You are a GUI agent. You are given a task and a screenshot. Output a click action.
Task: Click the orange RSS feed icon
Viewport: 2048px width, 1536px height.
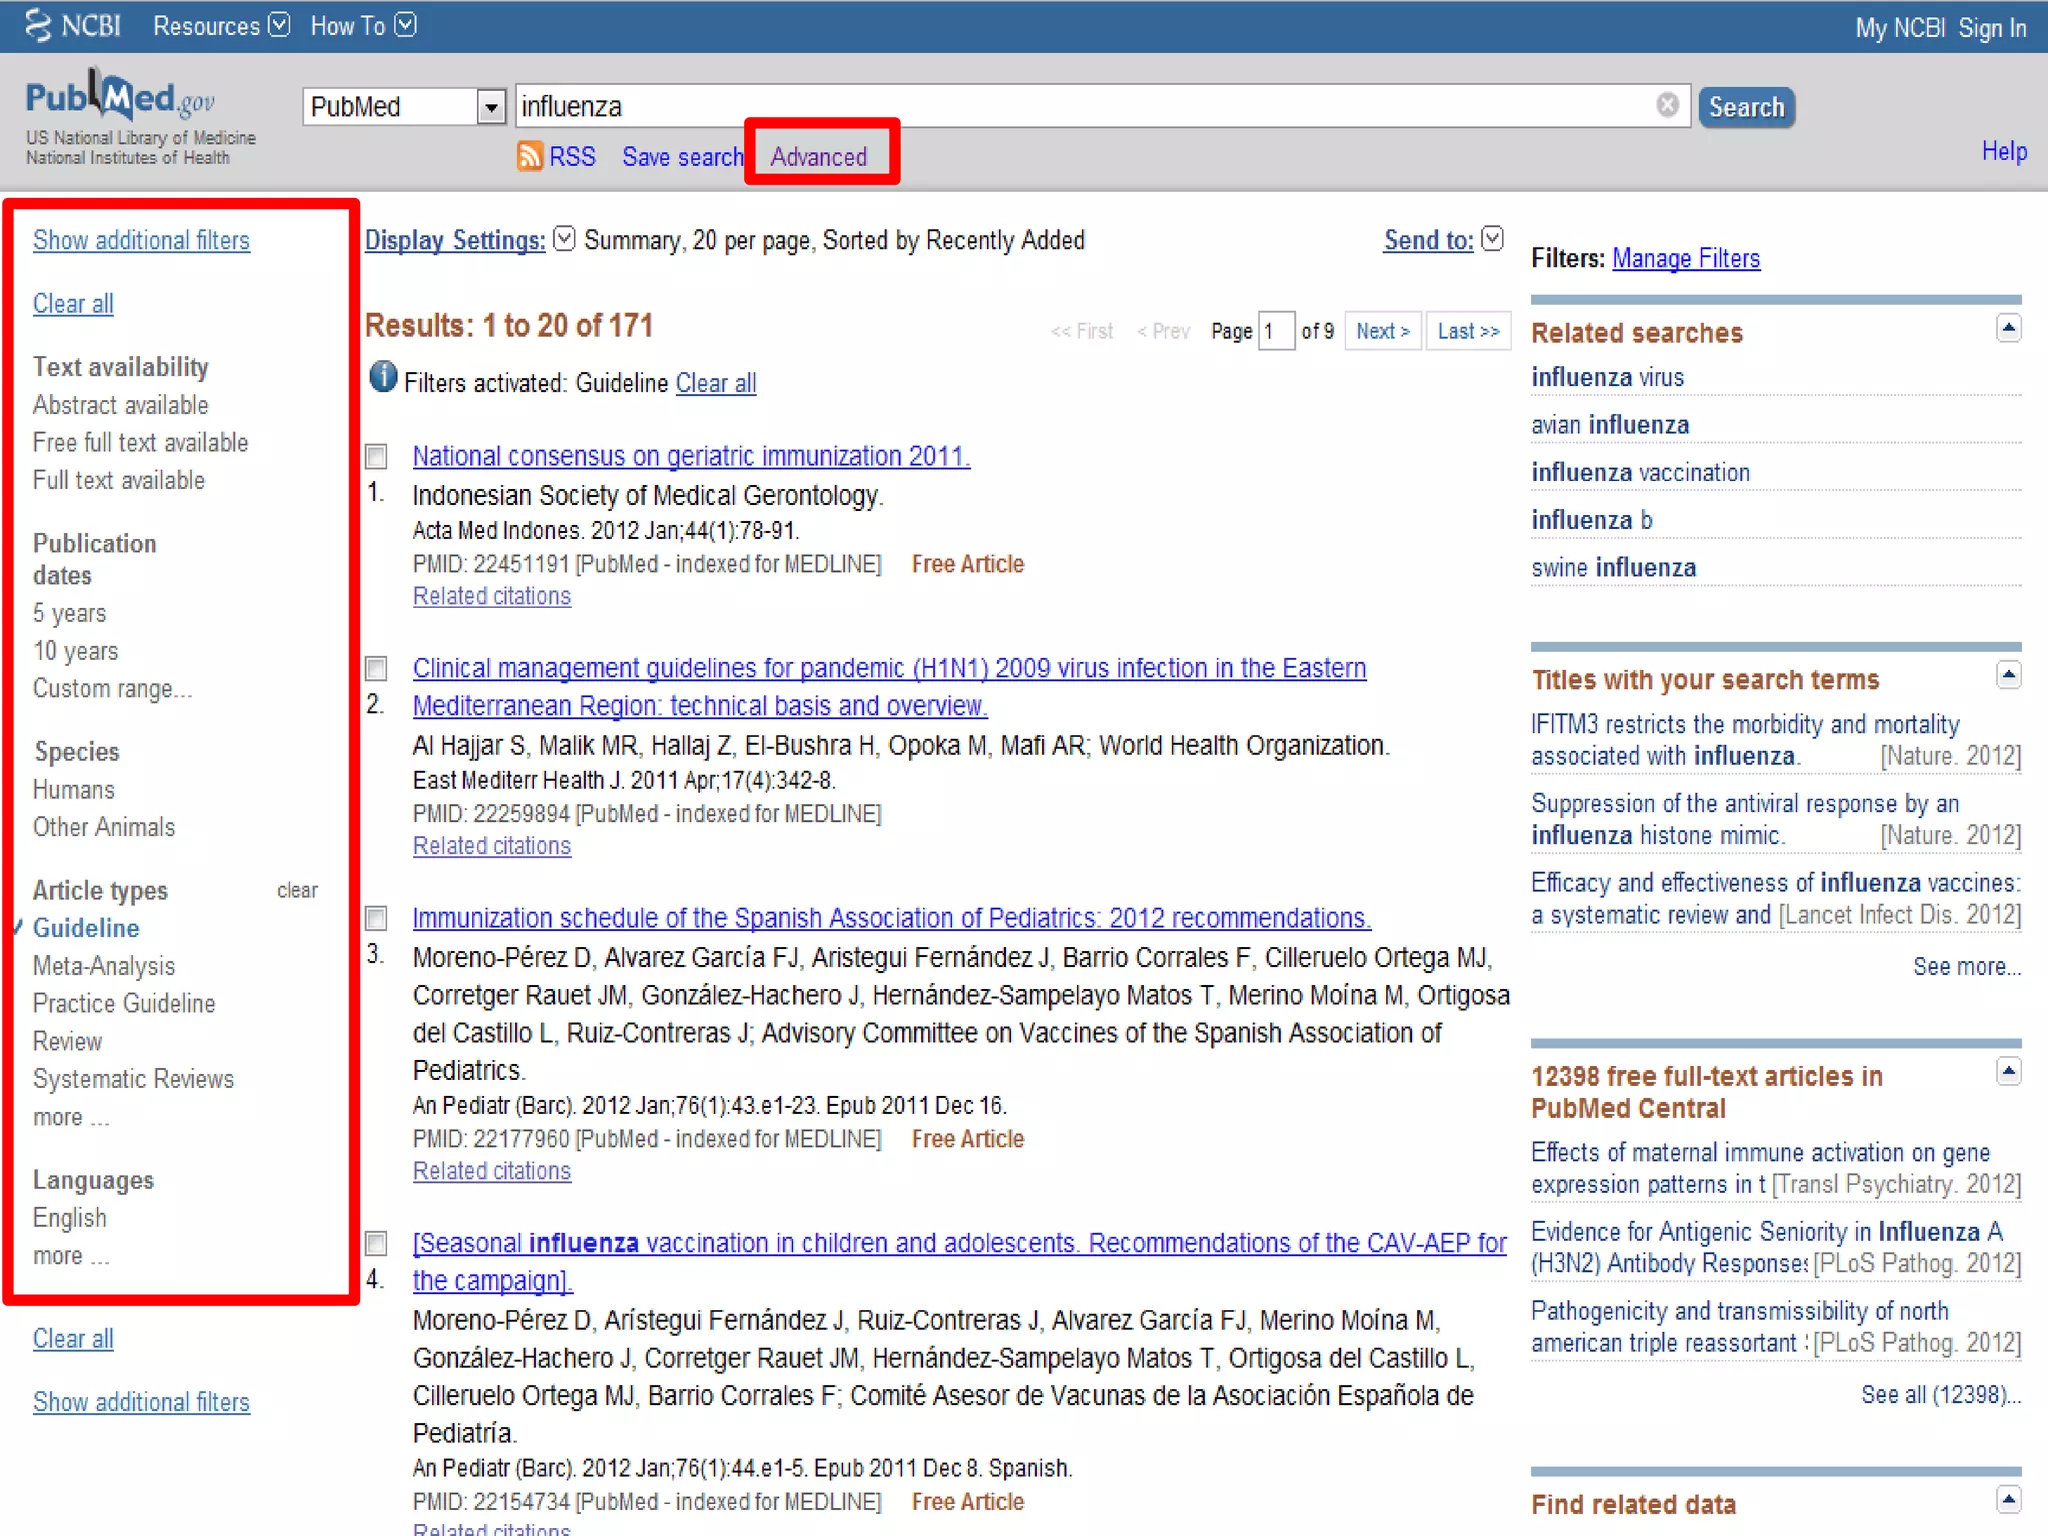coord(529,156)
